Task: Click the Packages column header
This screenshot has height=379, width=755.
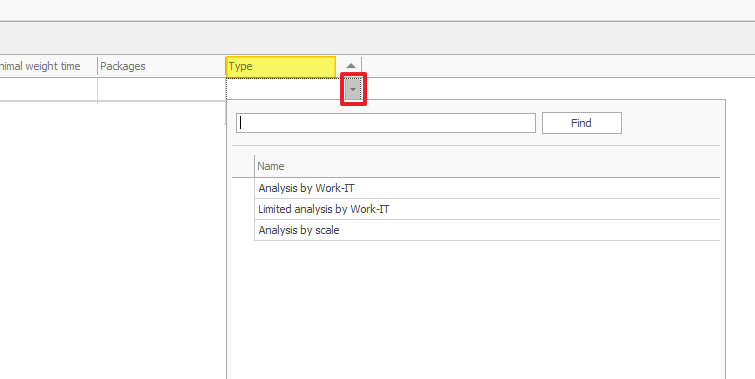Action: pyautogui.click(x=161, y=66)
